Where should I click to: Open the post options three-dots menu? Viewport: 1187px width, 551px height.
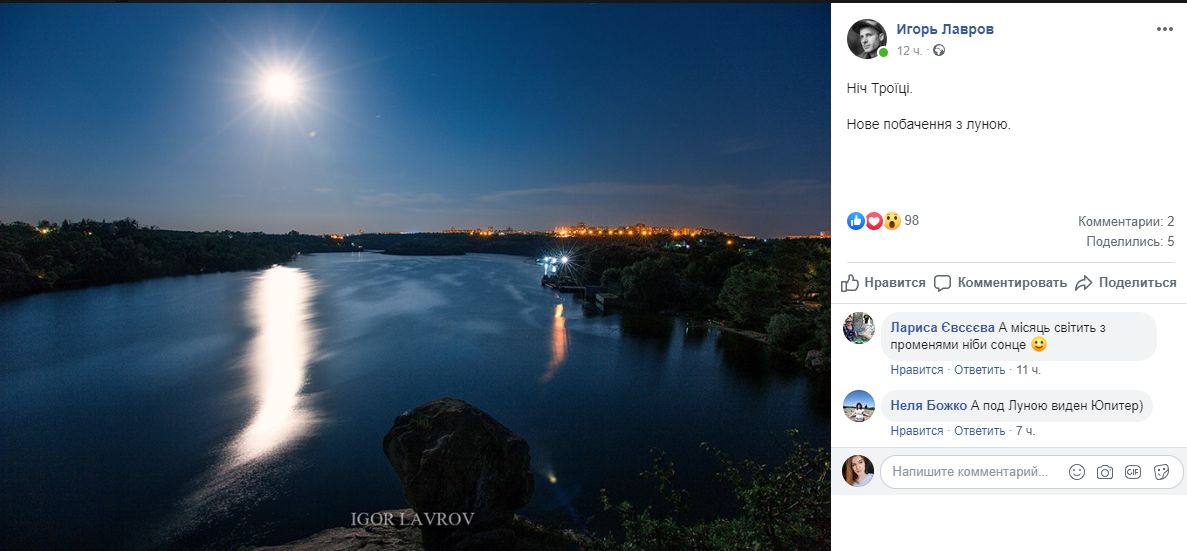[x=1164, y=29]
